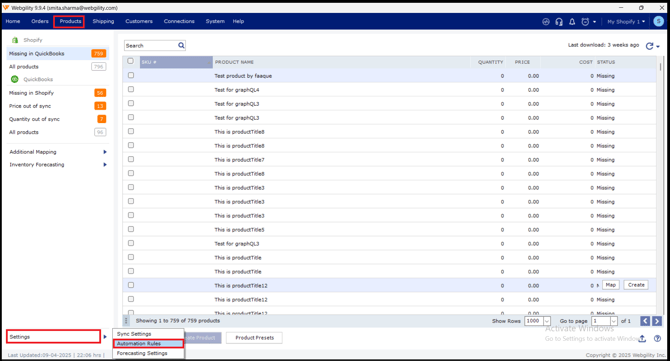Sort by STATUS column header
The image size is (670, 361).
(626, 62)
